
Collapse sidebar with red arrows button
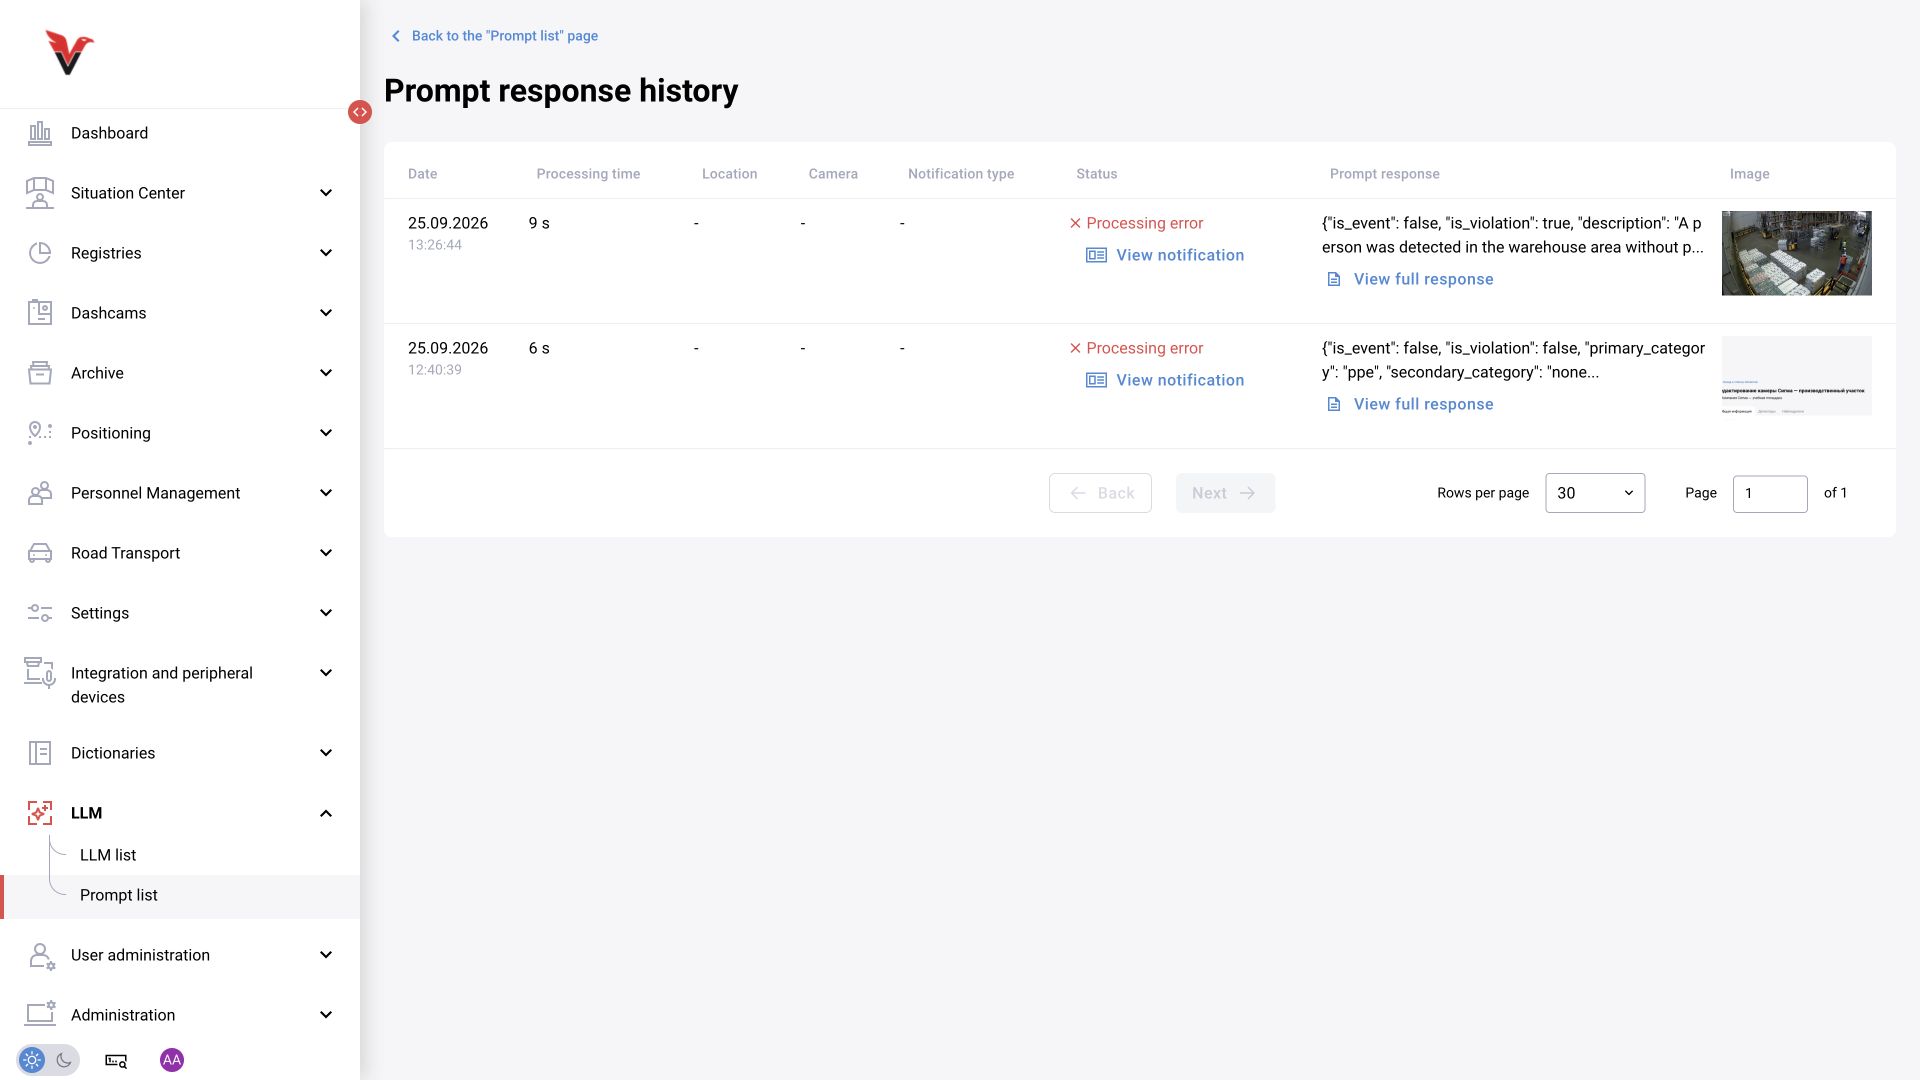point(360,112)
